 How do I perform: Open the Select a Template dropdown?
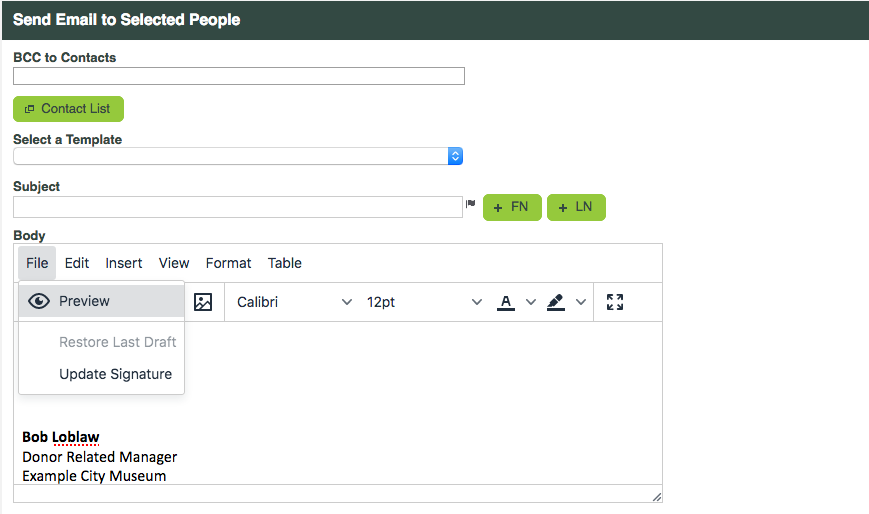[238, 156]
